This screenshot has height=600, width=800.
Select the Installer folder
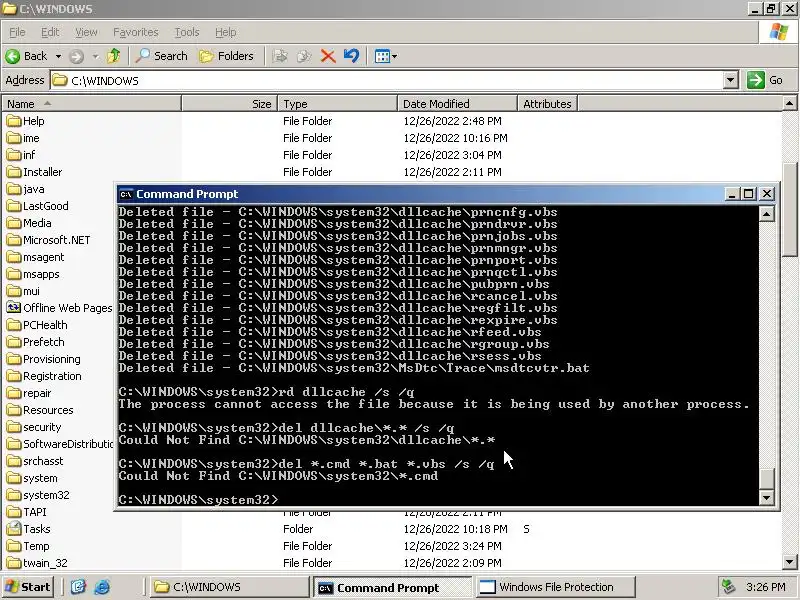34,172
